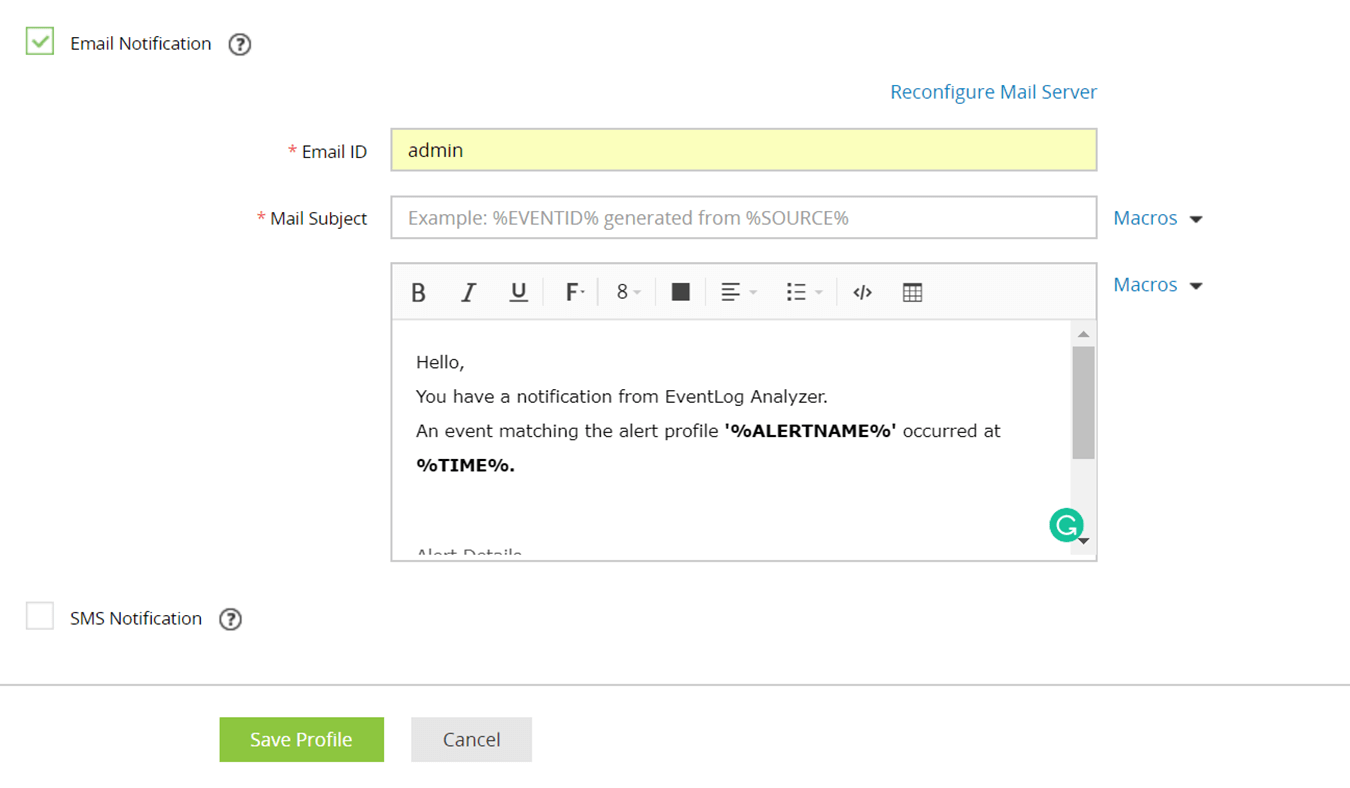The height and width of the screenshot is (788, 1350).
Task: Switch to code view in the editor
Action: point(862,291)
